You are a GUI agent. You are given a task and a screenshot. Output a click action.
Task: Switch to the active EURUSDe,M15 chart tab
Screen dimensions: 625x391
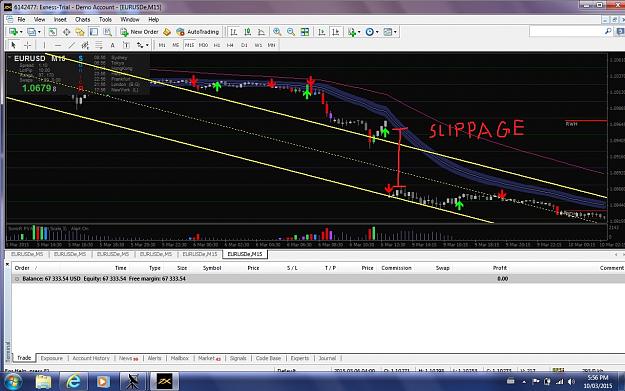tap(245, 254)
